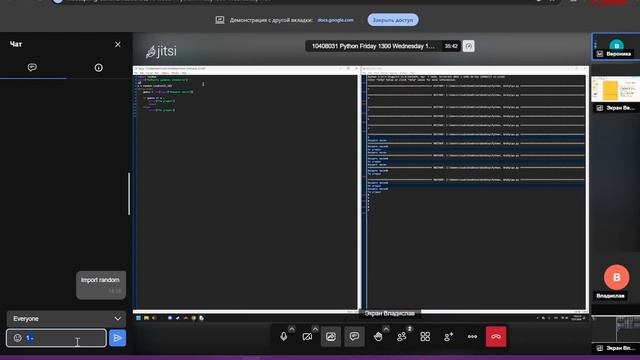Select Вероника participant thumbnail
640x360 pixels.
(x=616, y=47)
